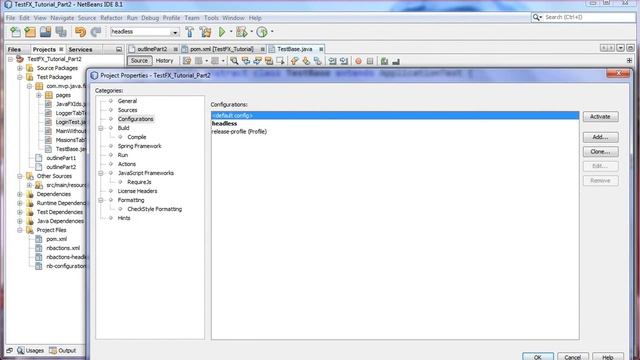Select the Spring Framework category
This screenshot has width=640, height=360.
pos(139,146)
